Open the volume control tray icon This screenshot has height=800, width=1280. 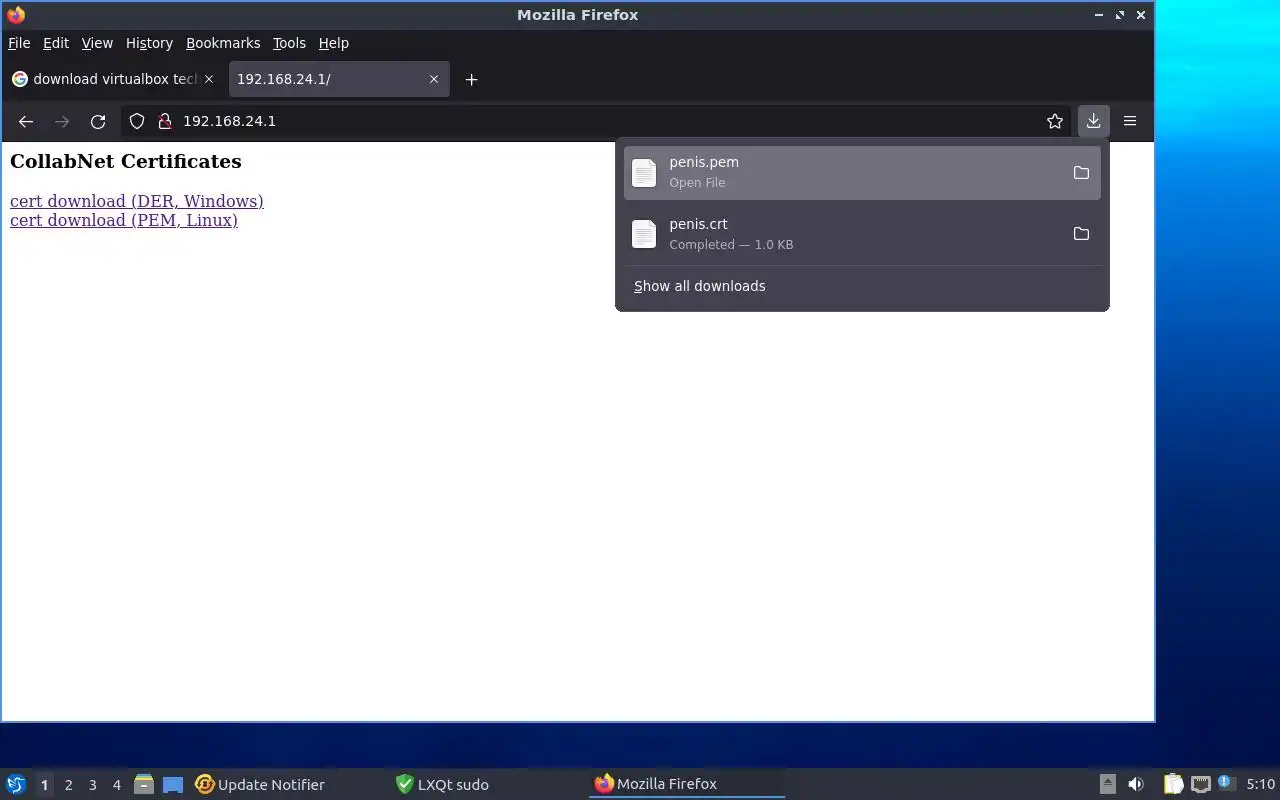click(x=1136, y=784)
